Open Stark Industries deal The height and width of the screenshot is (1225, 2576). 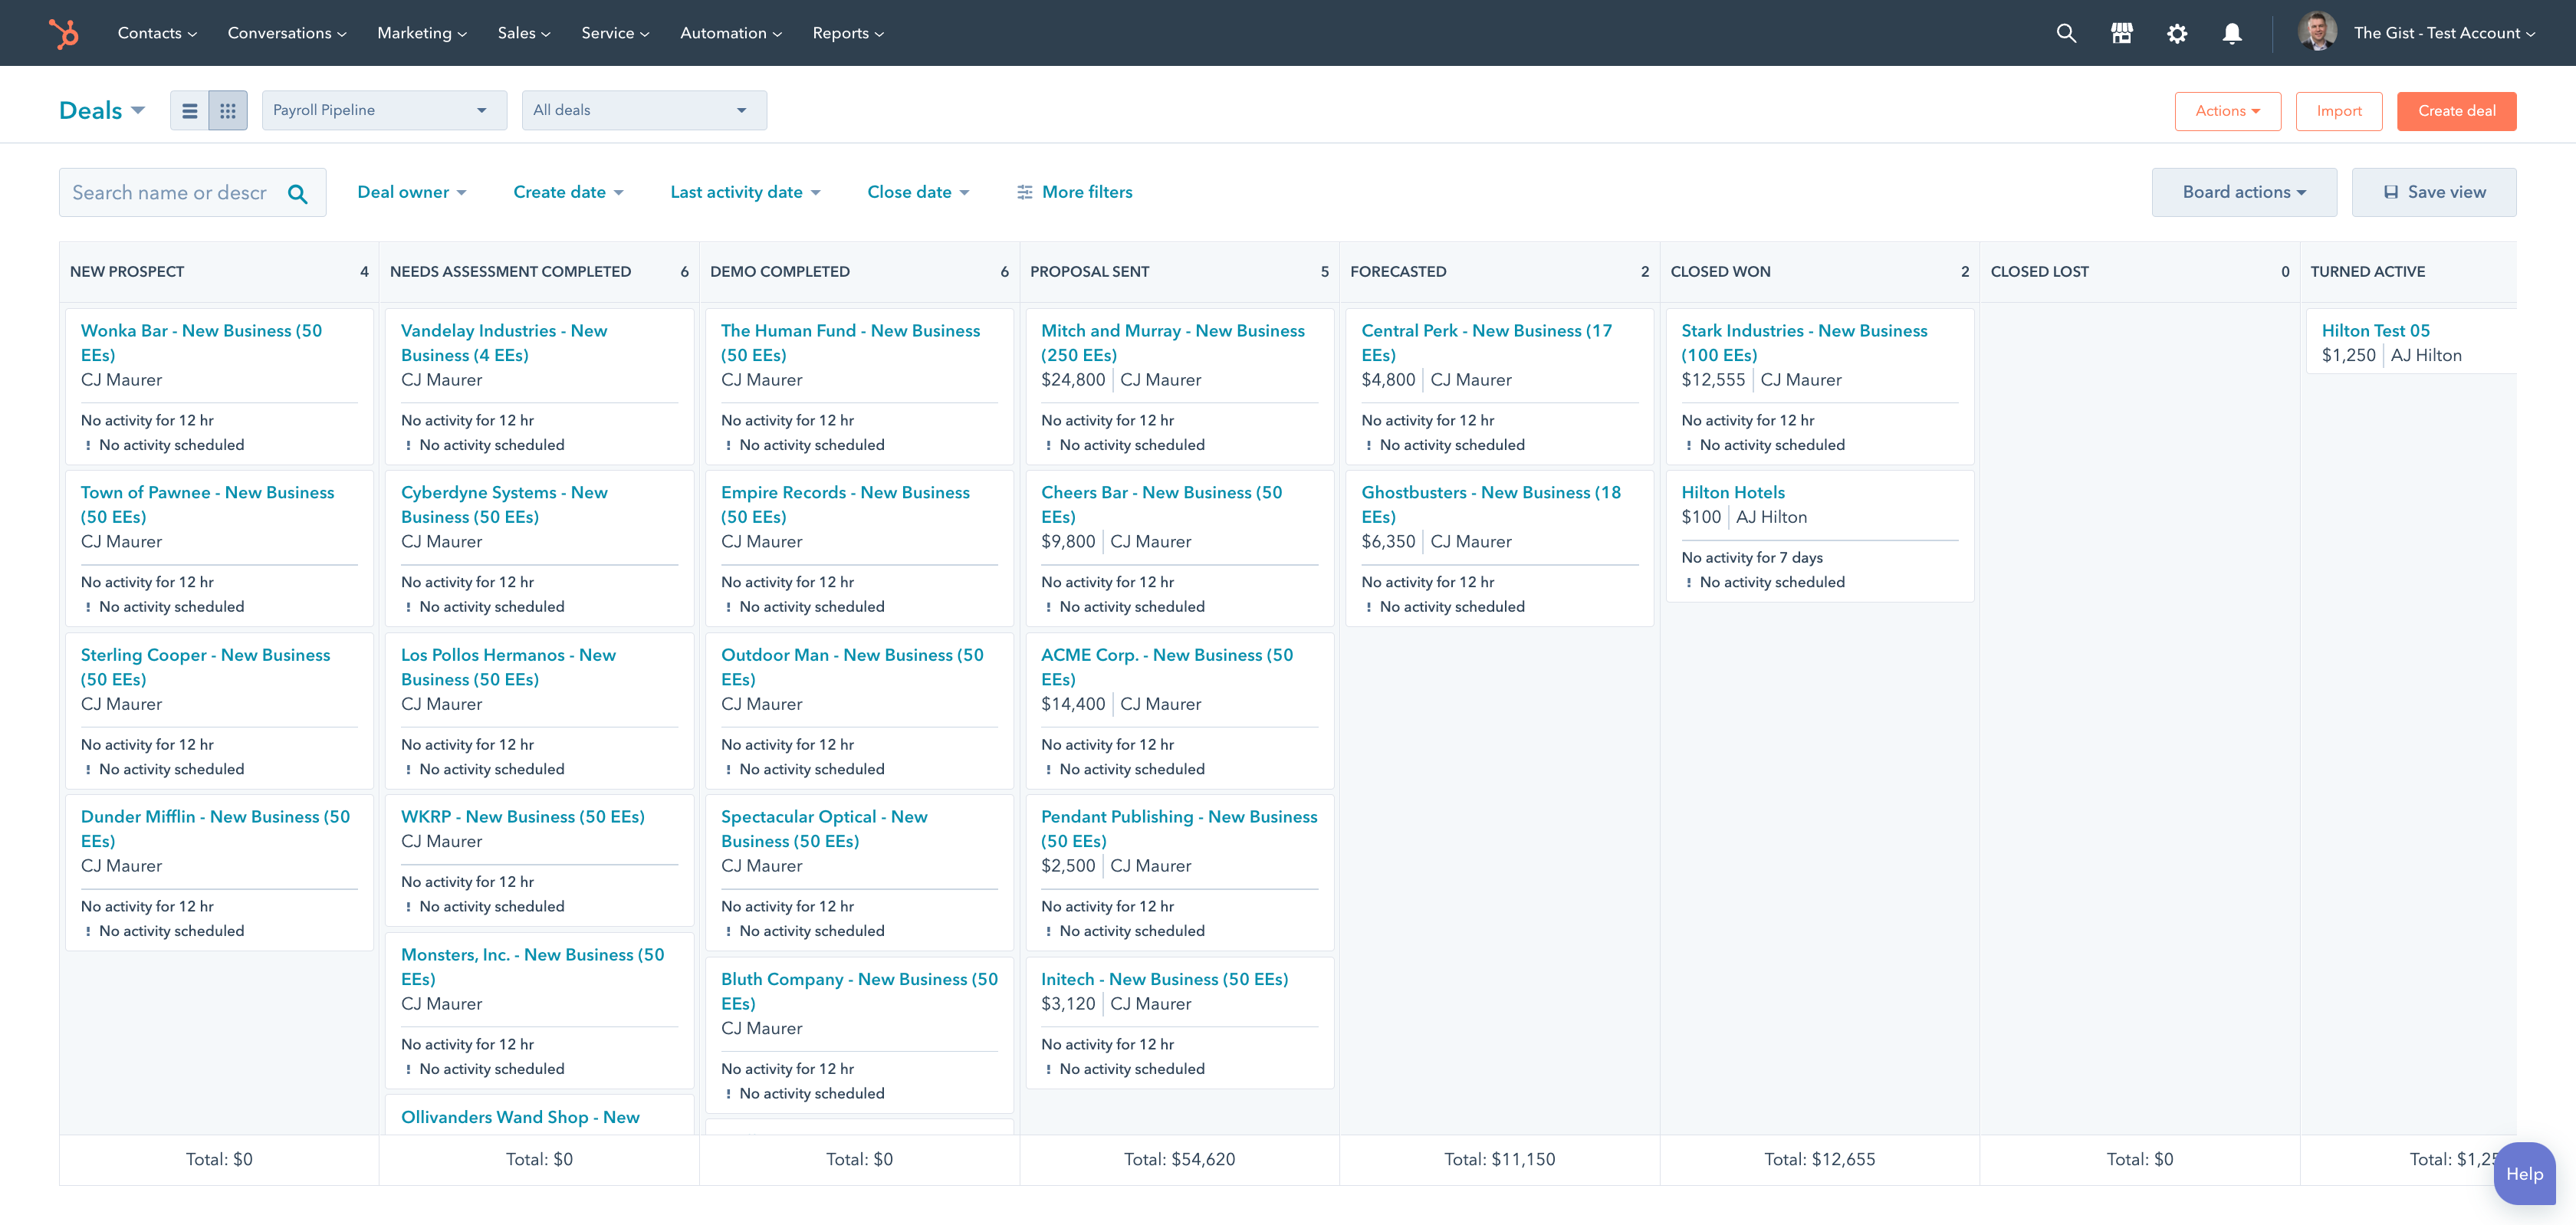click(x=1804, y=342)
